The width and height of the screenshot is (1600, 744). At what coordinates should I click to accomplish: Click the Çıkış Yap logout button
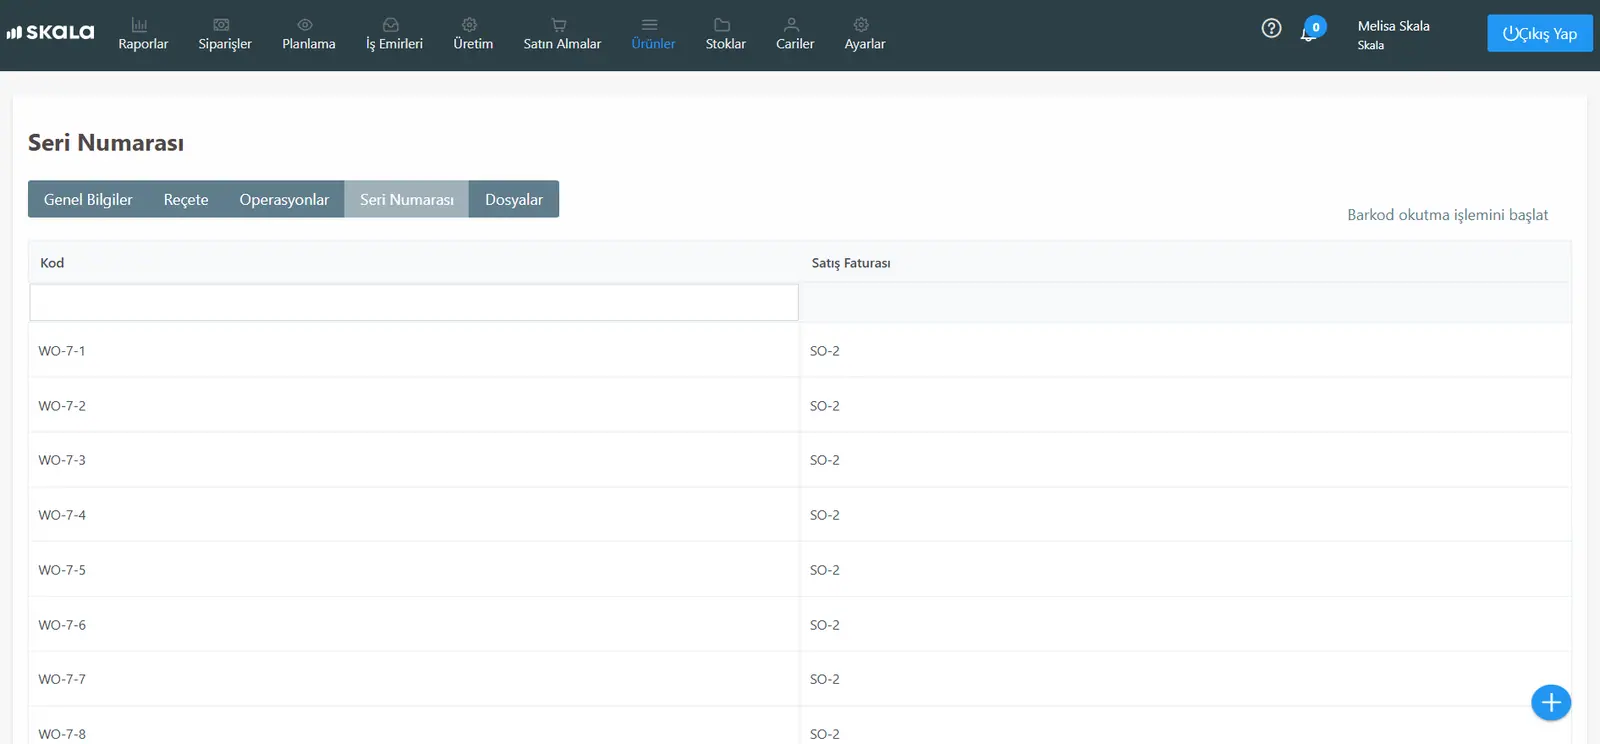point(1539,33)
